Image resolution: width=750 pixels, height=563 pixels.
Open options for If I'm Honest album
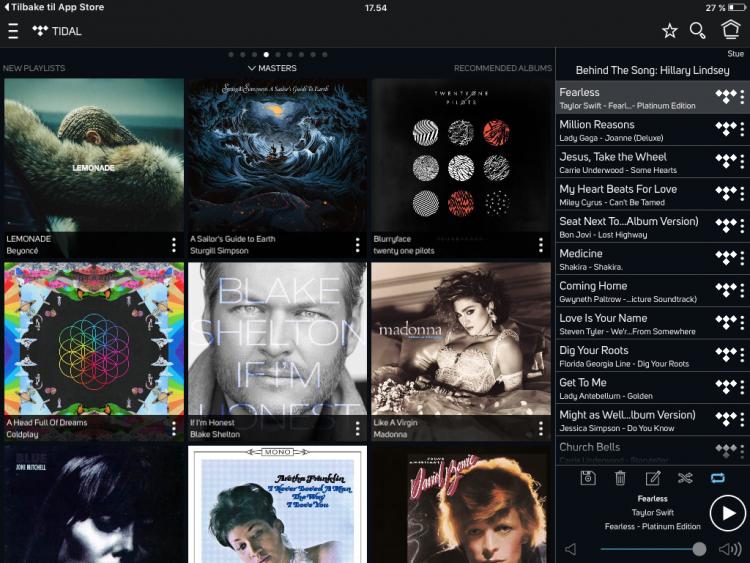(357, 428)
